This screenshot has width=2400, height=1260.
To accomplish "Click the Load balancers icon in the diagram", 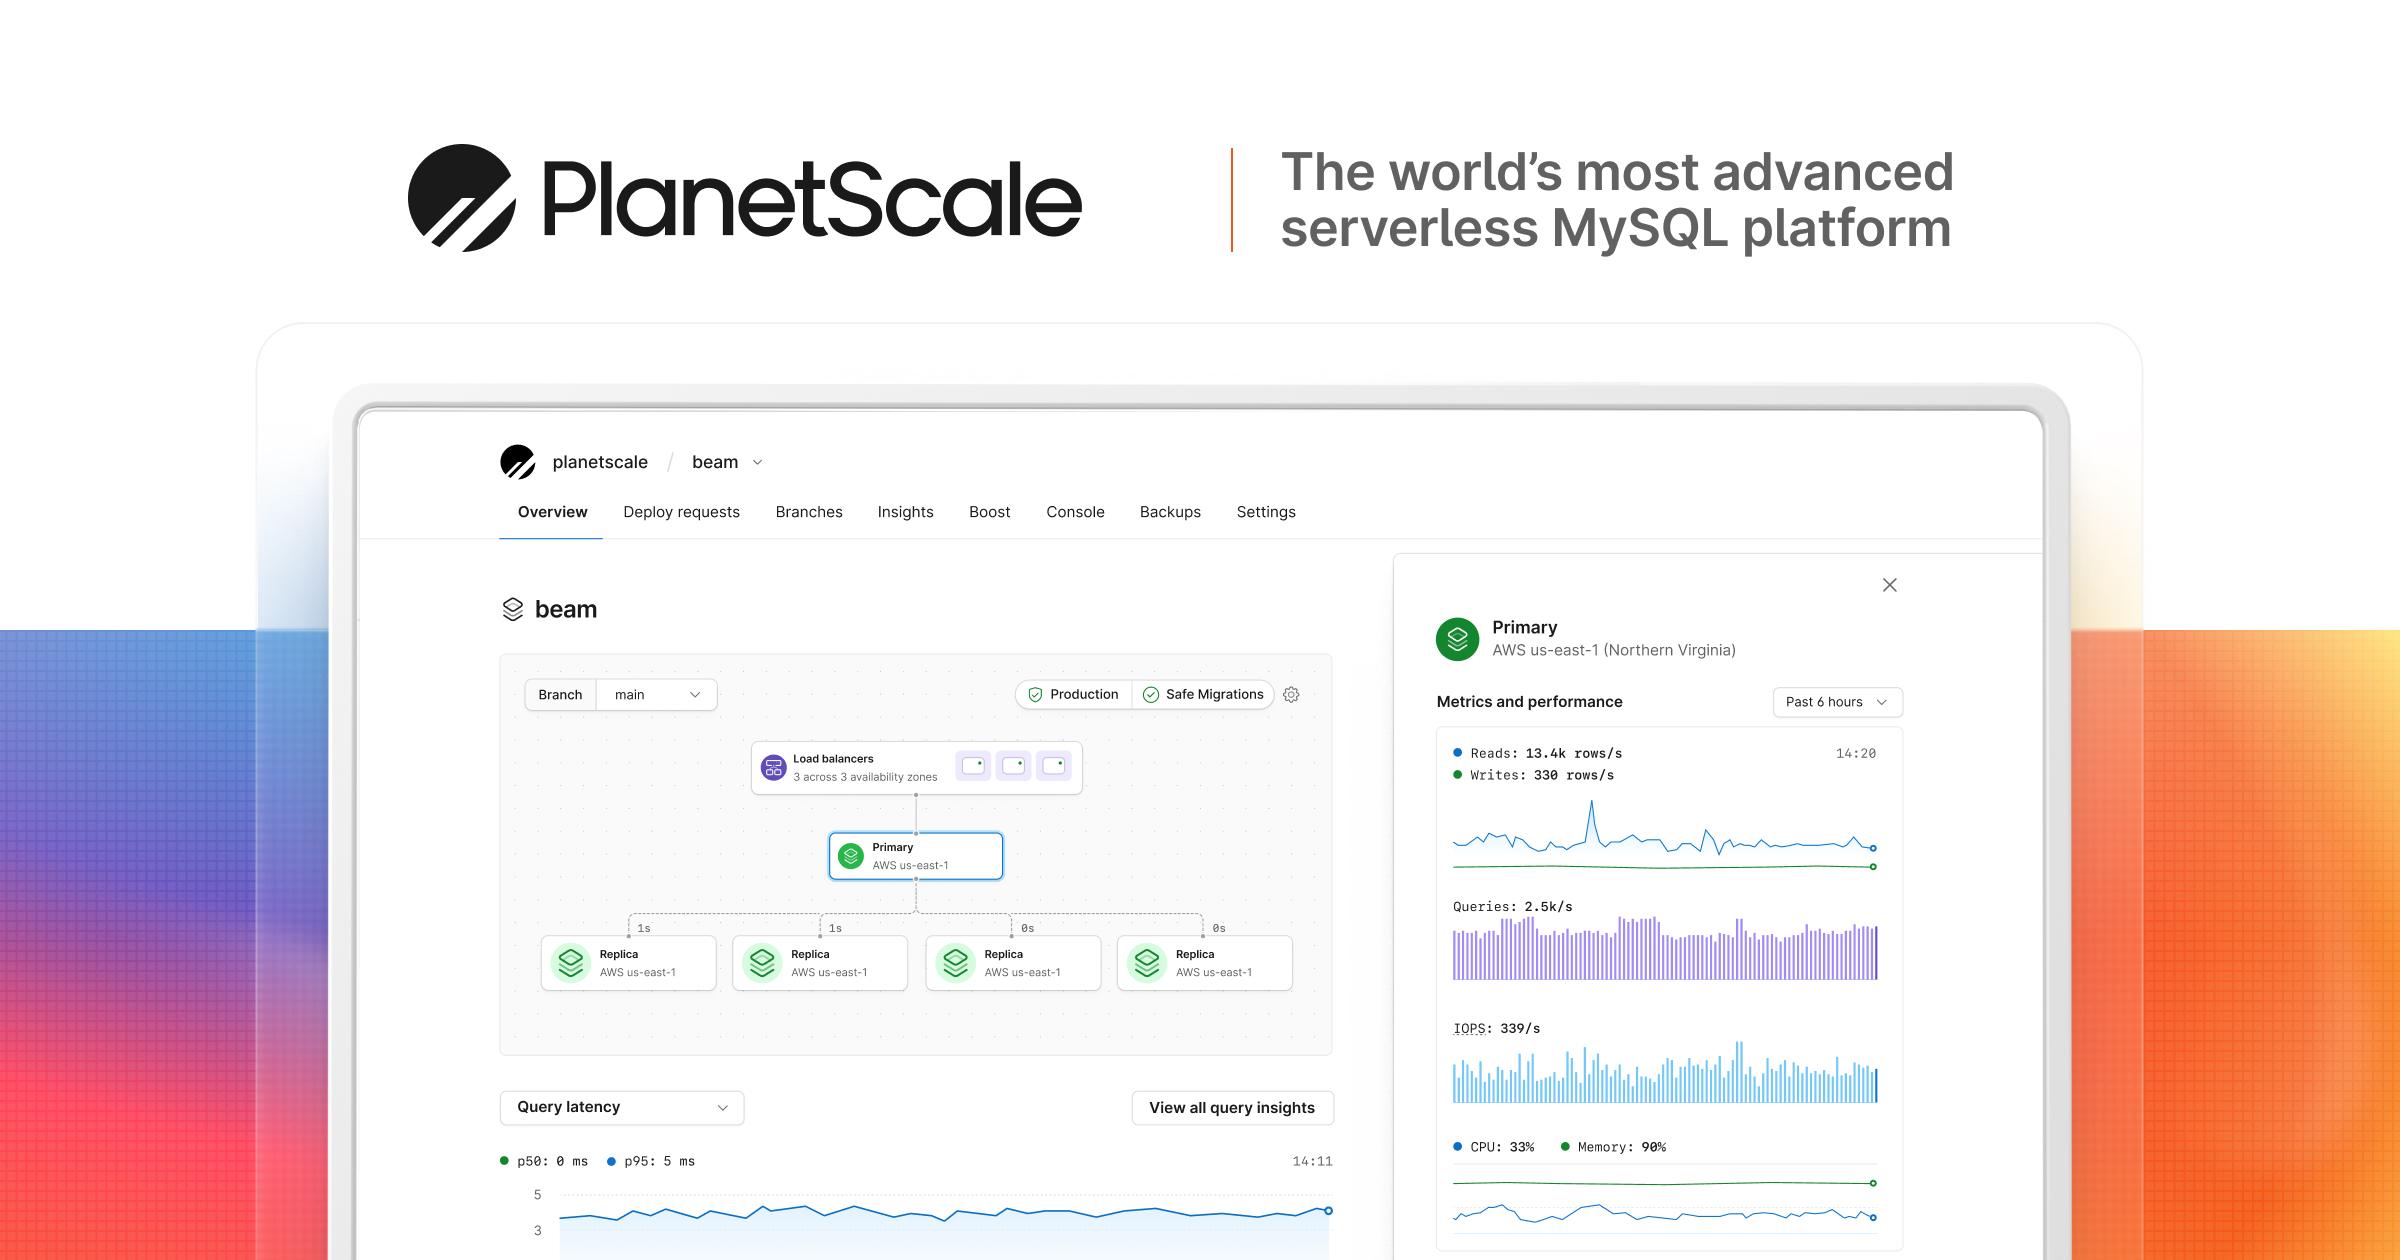I will (773, 766).
